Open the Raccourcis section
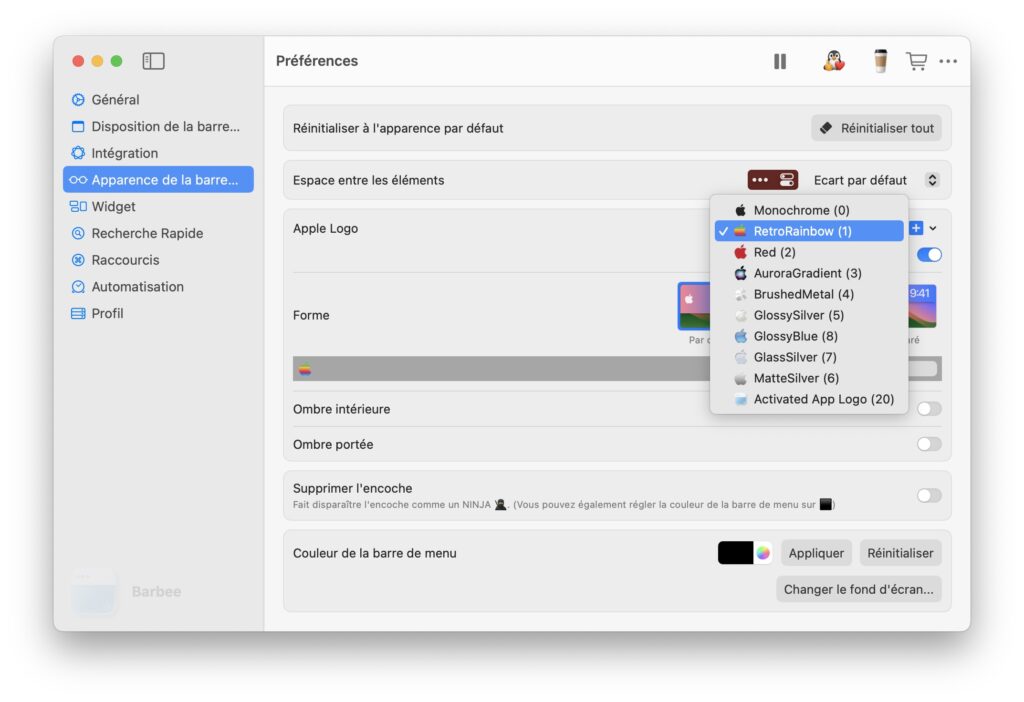1024x702 pixels. 158,260
